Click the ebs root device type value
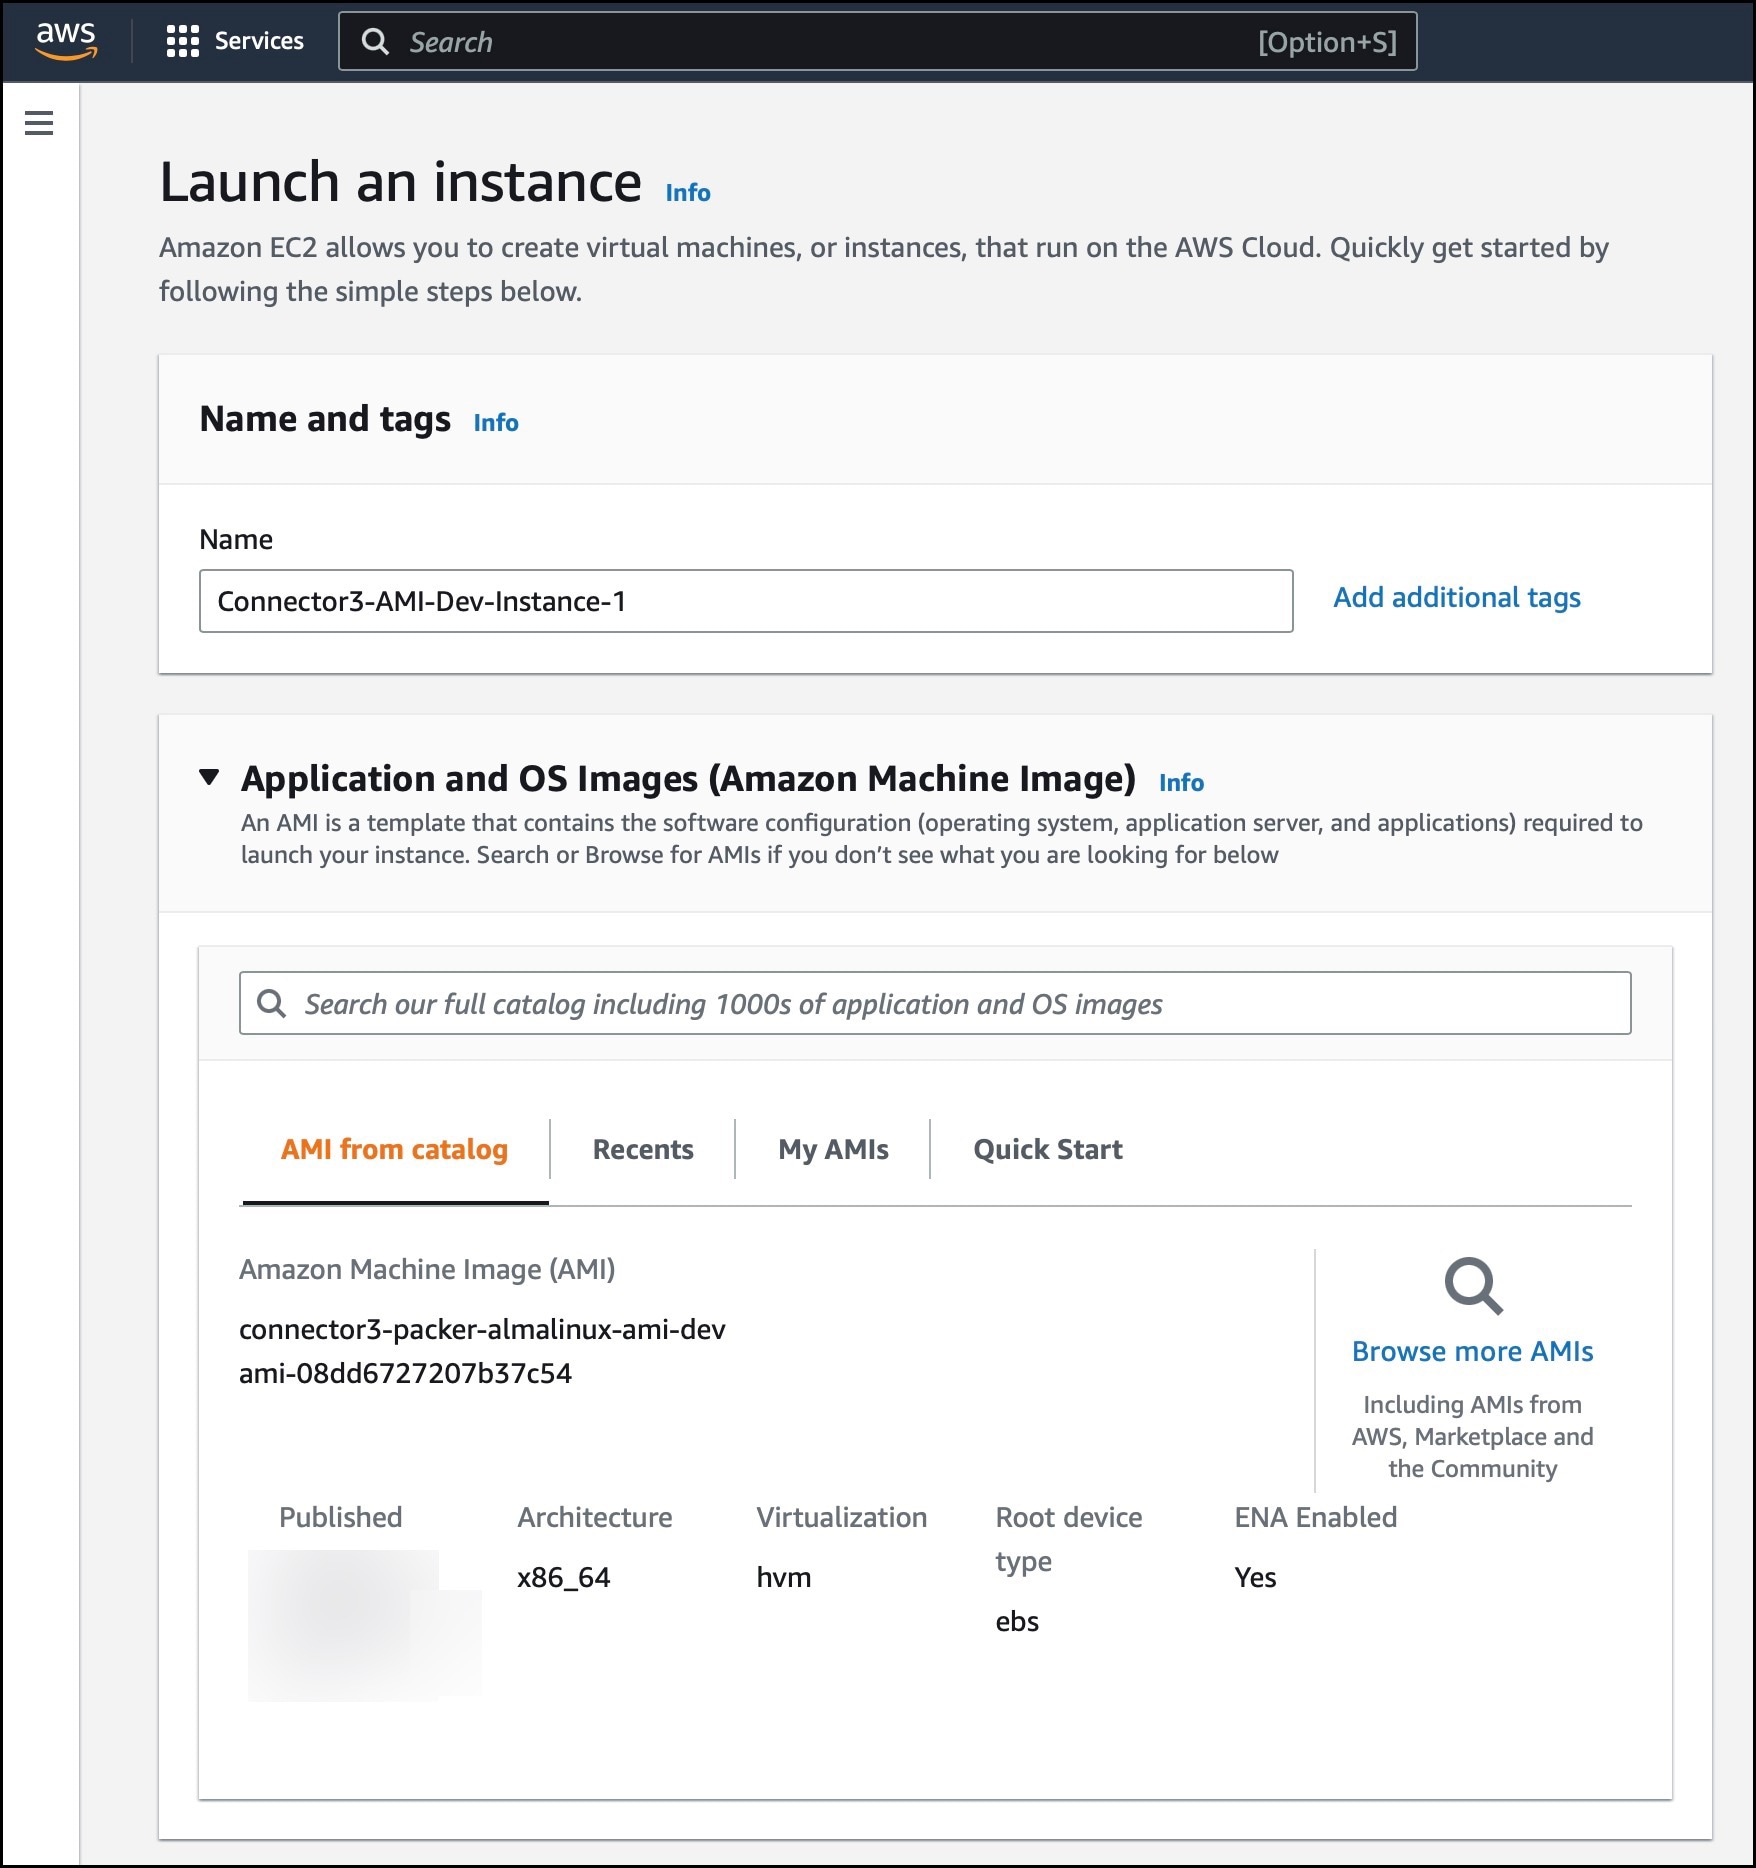 (x=1017, y=1621)
